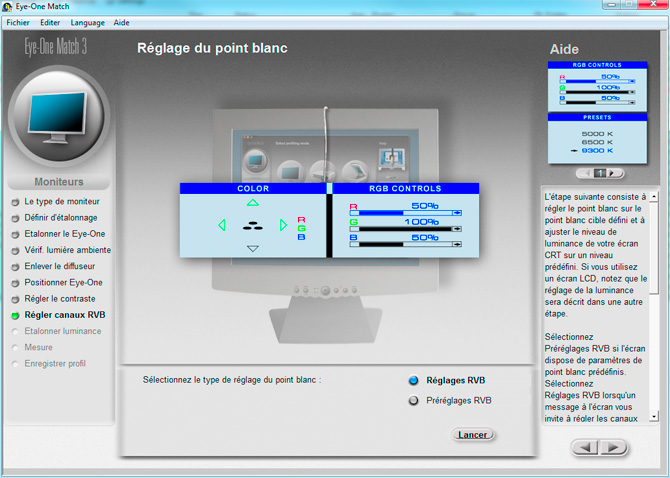This screenshot has width=670, height=478.
Task: Go to 'Positionner Eye-One' step
Action: [x=63, y=282]
